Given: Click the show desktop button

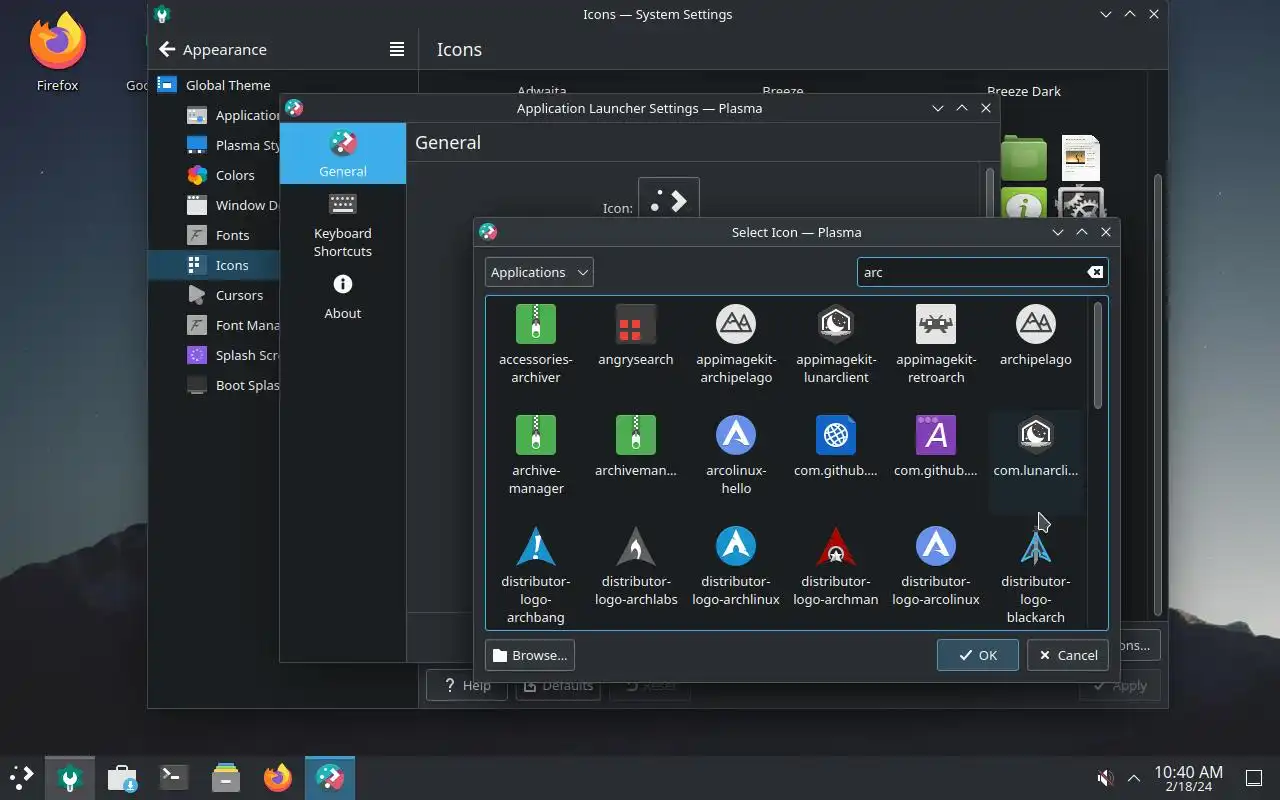Looking at the screenshot, I should pyautogui.click(x=1253, y=778).
